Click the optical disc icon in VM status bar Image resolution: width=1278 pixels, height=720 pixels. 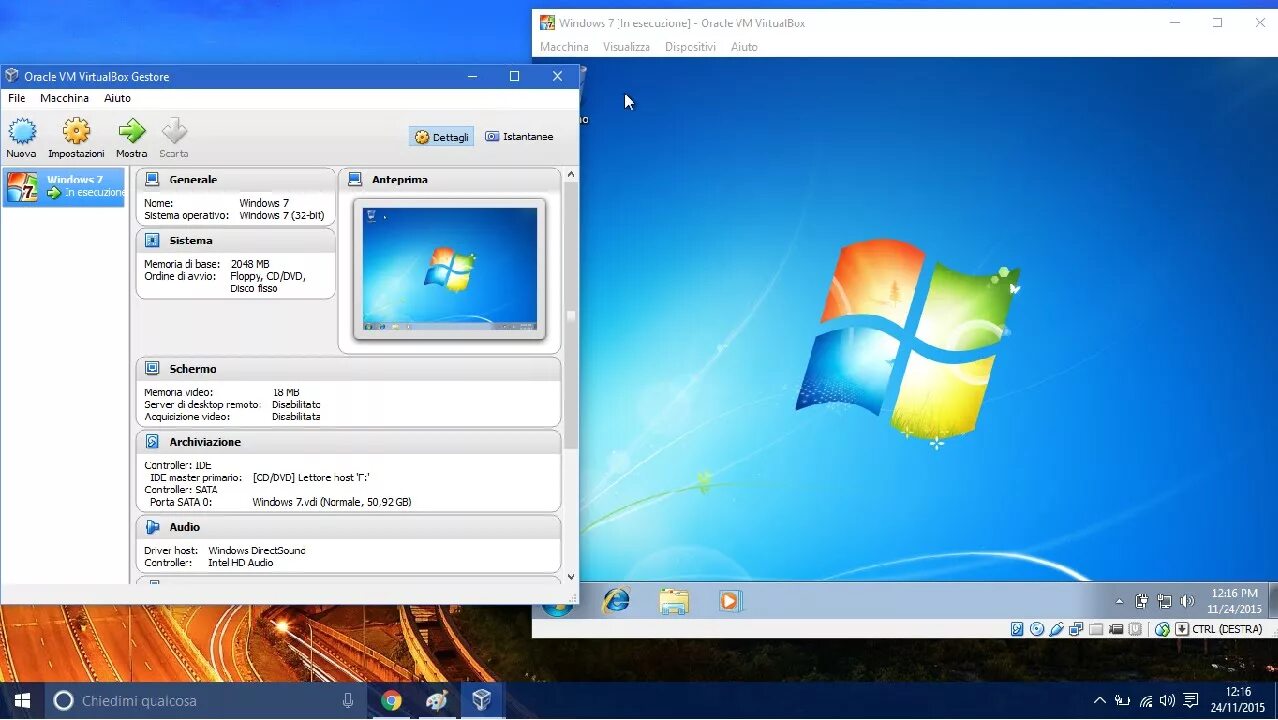coord(1037,629)
